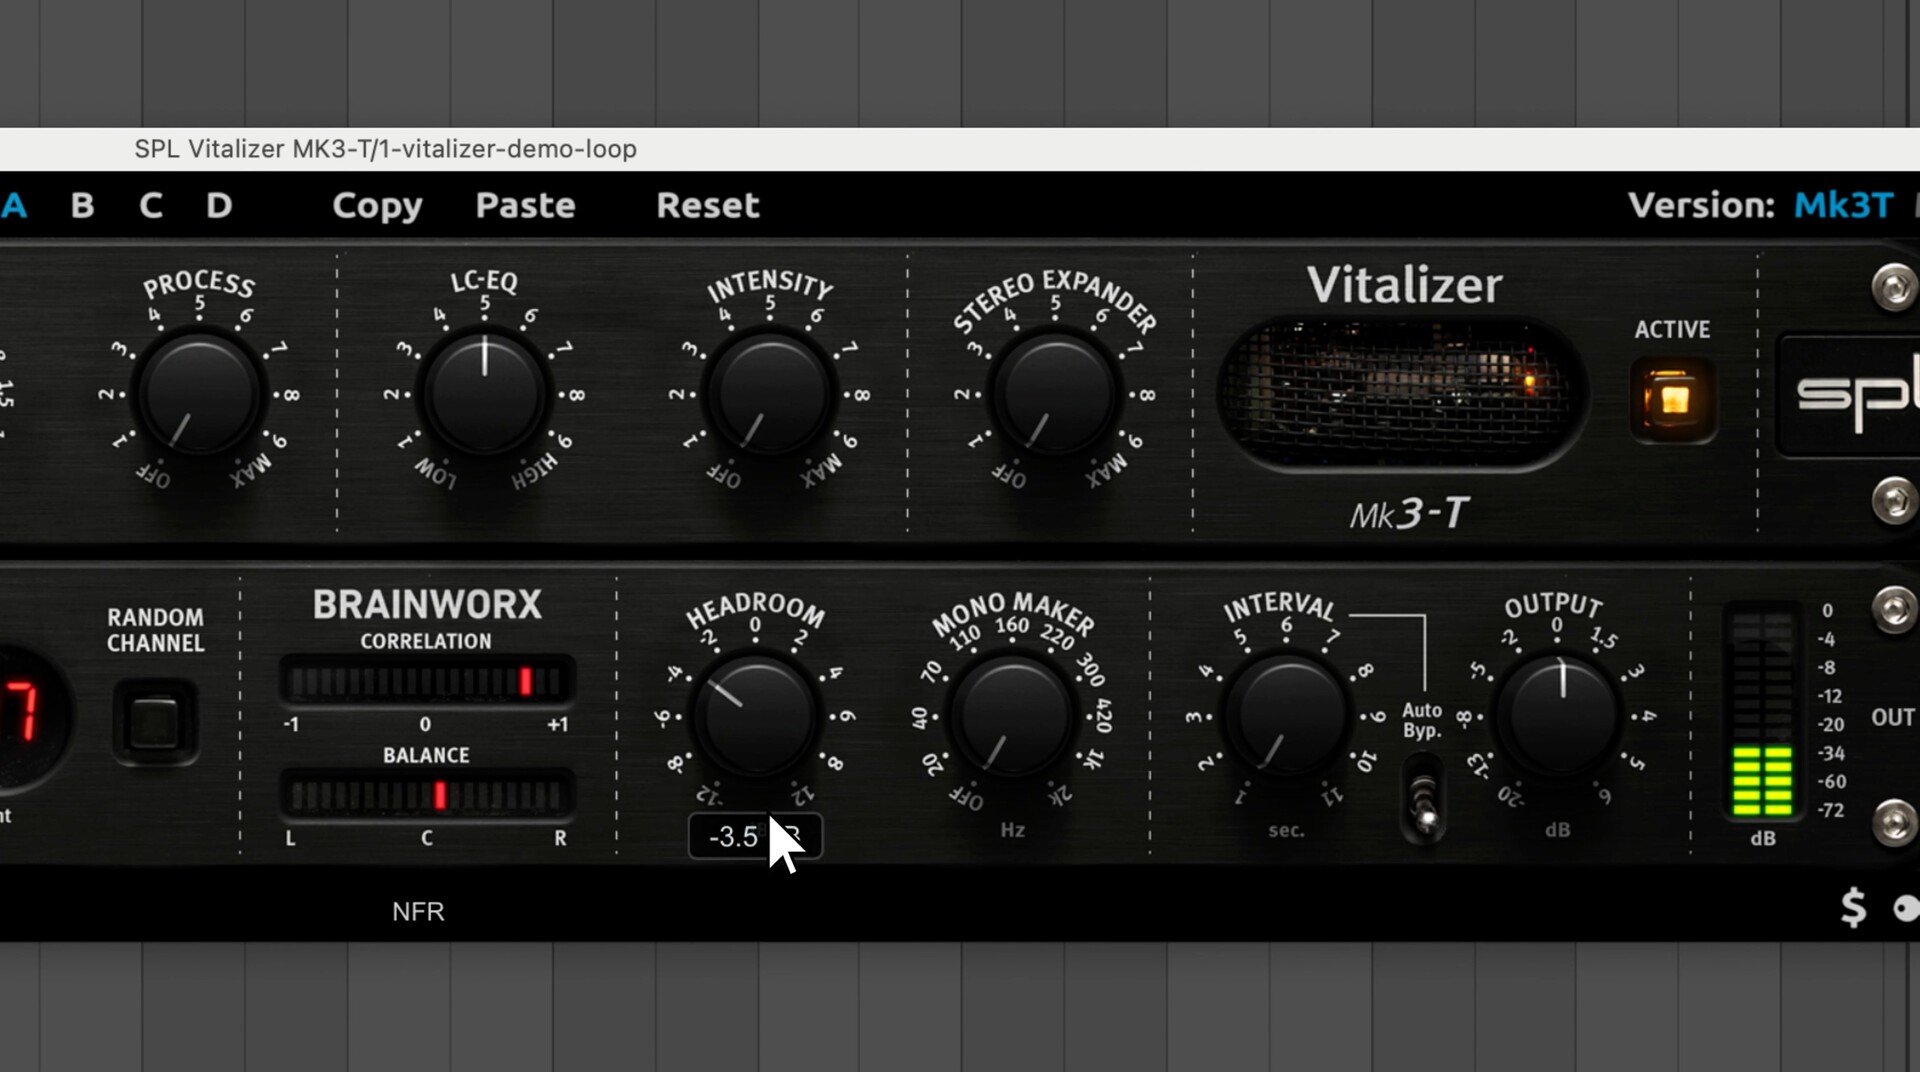Screen dimensions: 1920x1072
Task: Switch to preset bank D
Action: click(219, 205)
